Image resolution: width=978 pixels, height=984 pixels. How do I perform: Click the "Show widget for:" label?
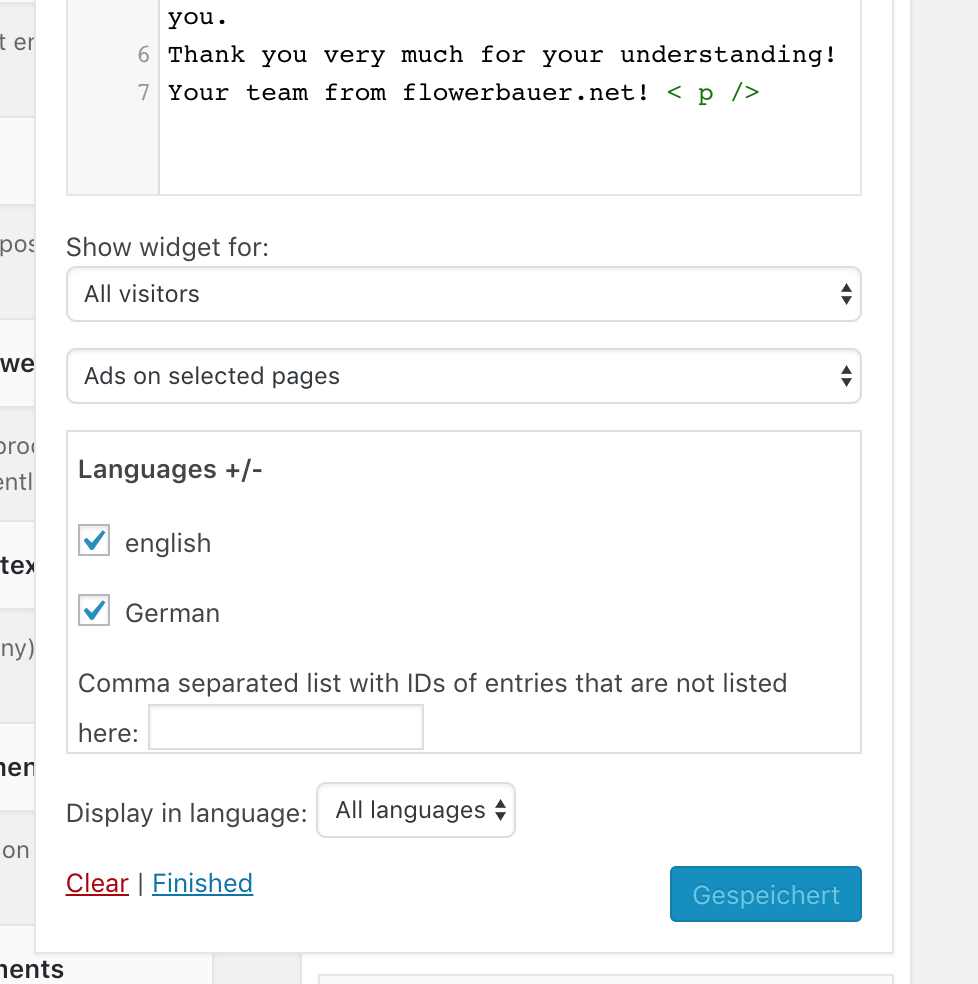coord(167,247)
